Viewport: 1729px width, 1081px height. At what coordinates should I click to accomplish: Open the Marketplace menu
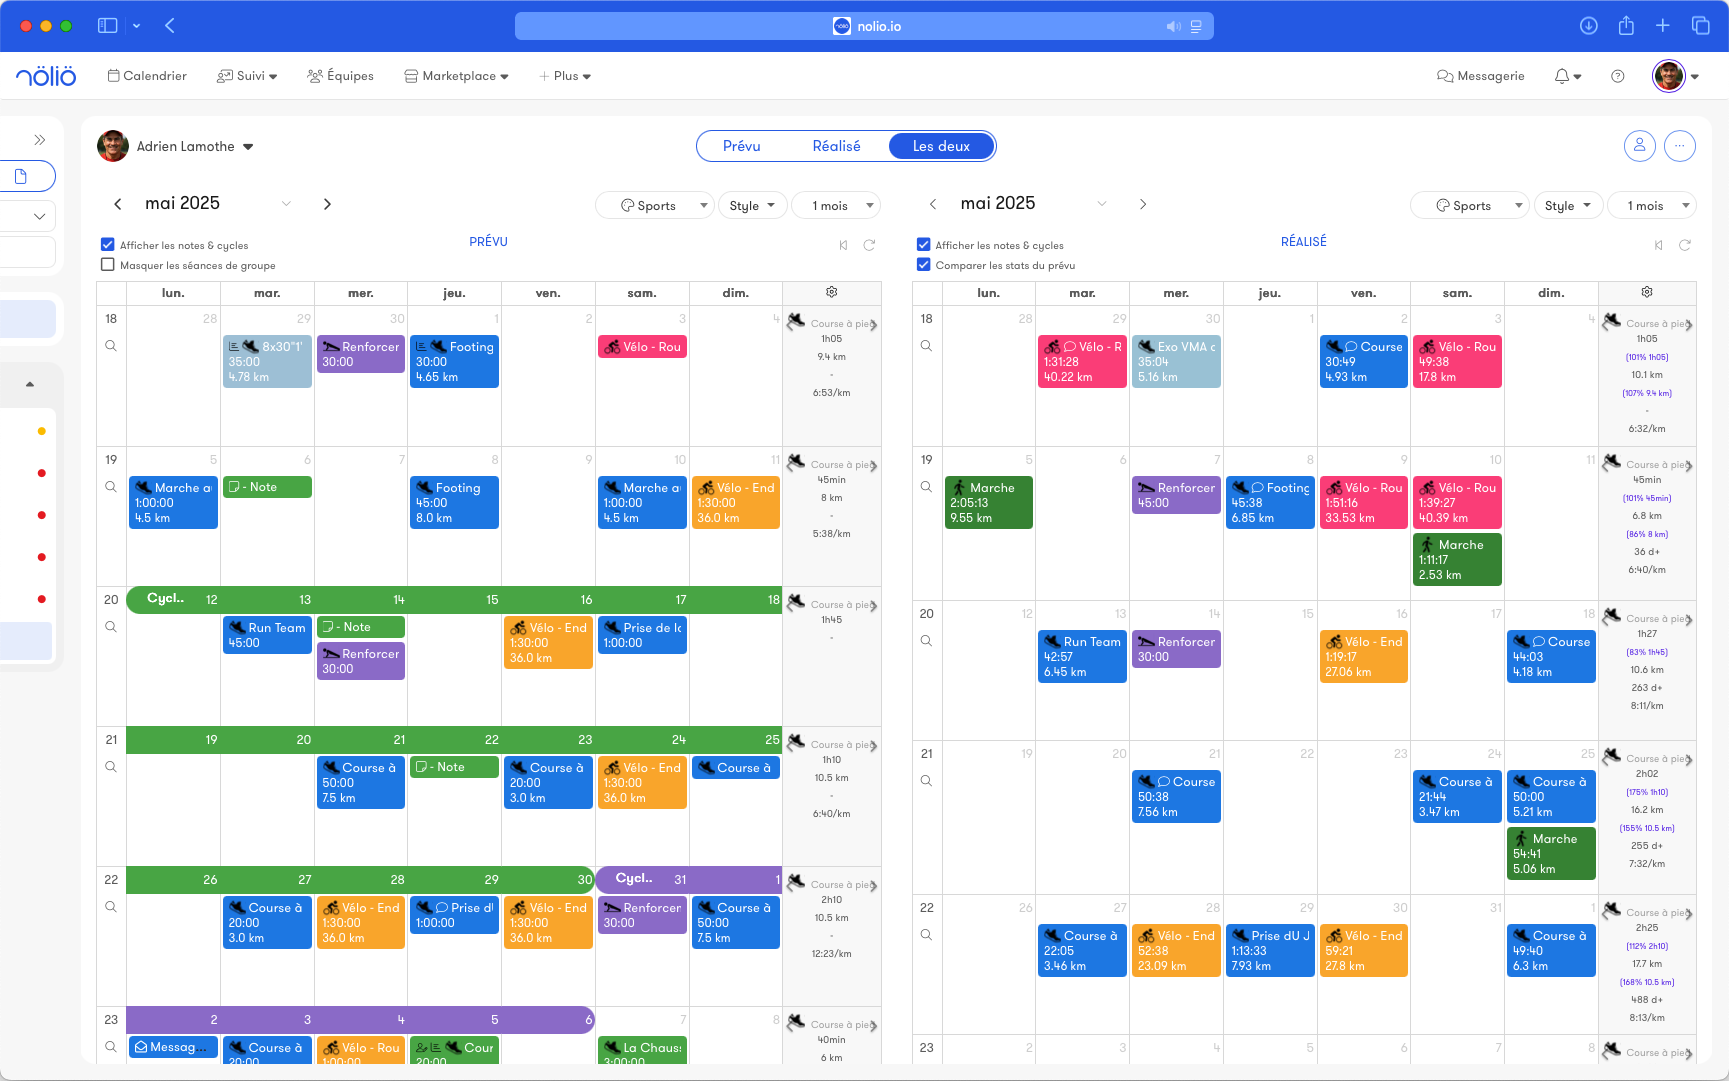[x=456, y=76]
